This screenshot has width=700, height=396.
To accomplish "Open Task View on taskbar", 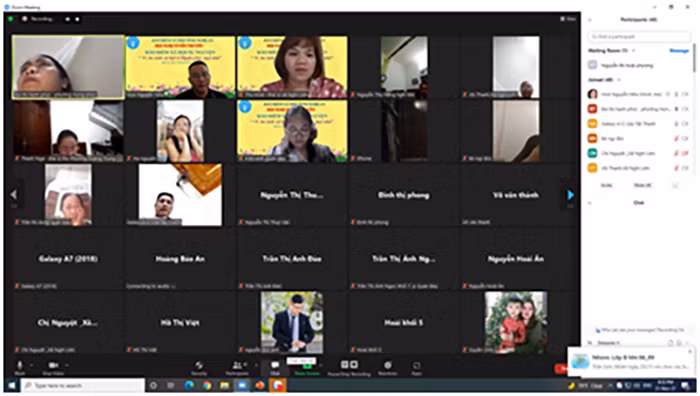I will pos(171,385).
